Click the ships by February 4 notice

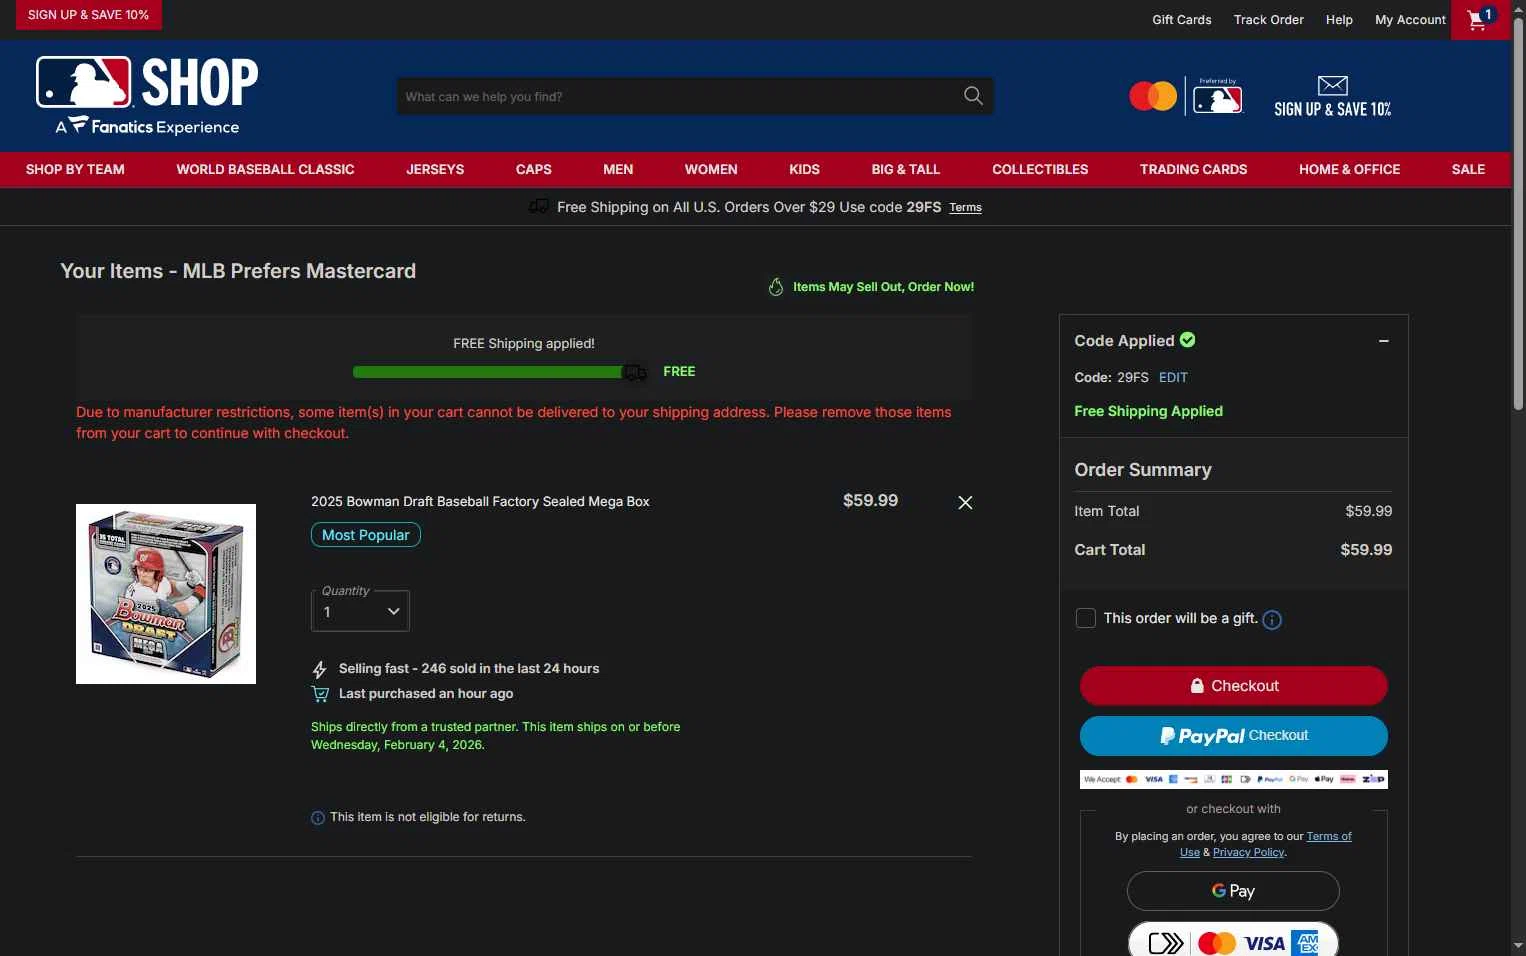495,736
